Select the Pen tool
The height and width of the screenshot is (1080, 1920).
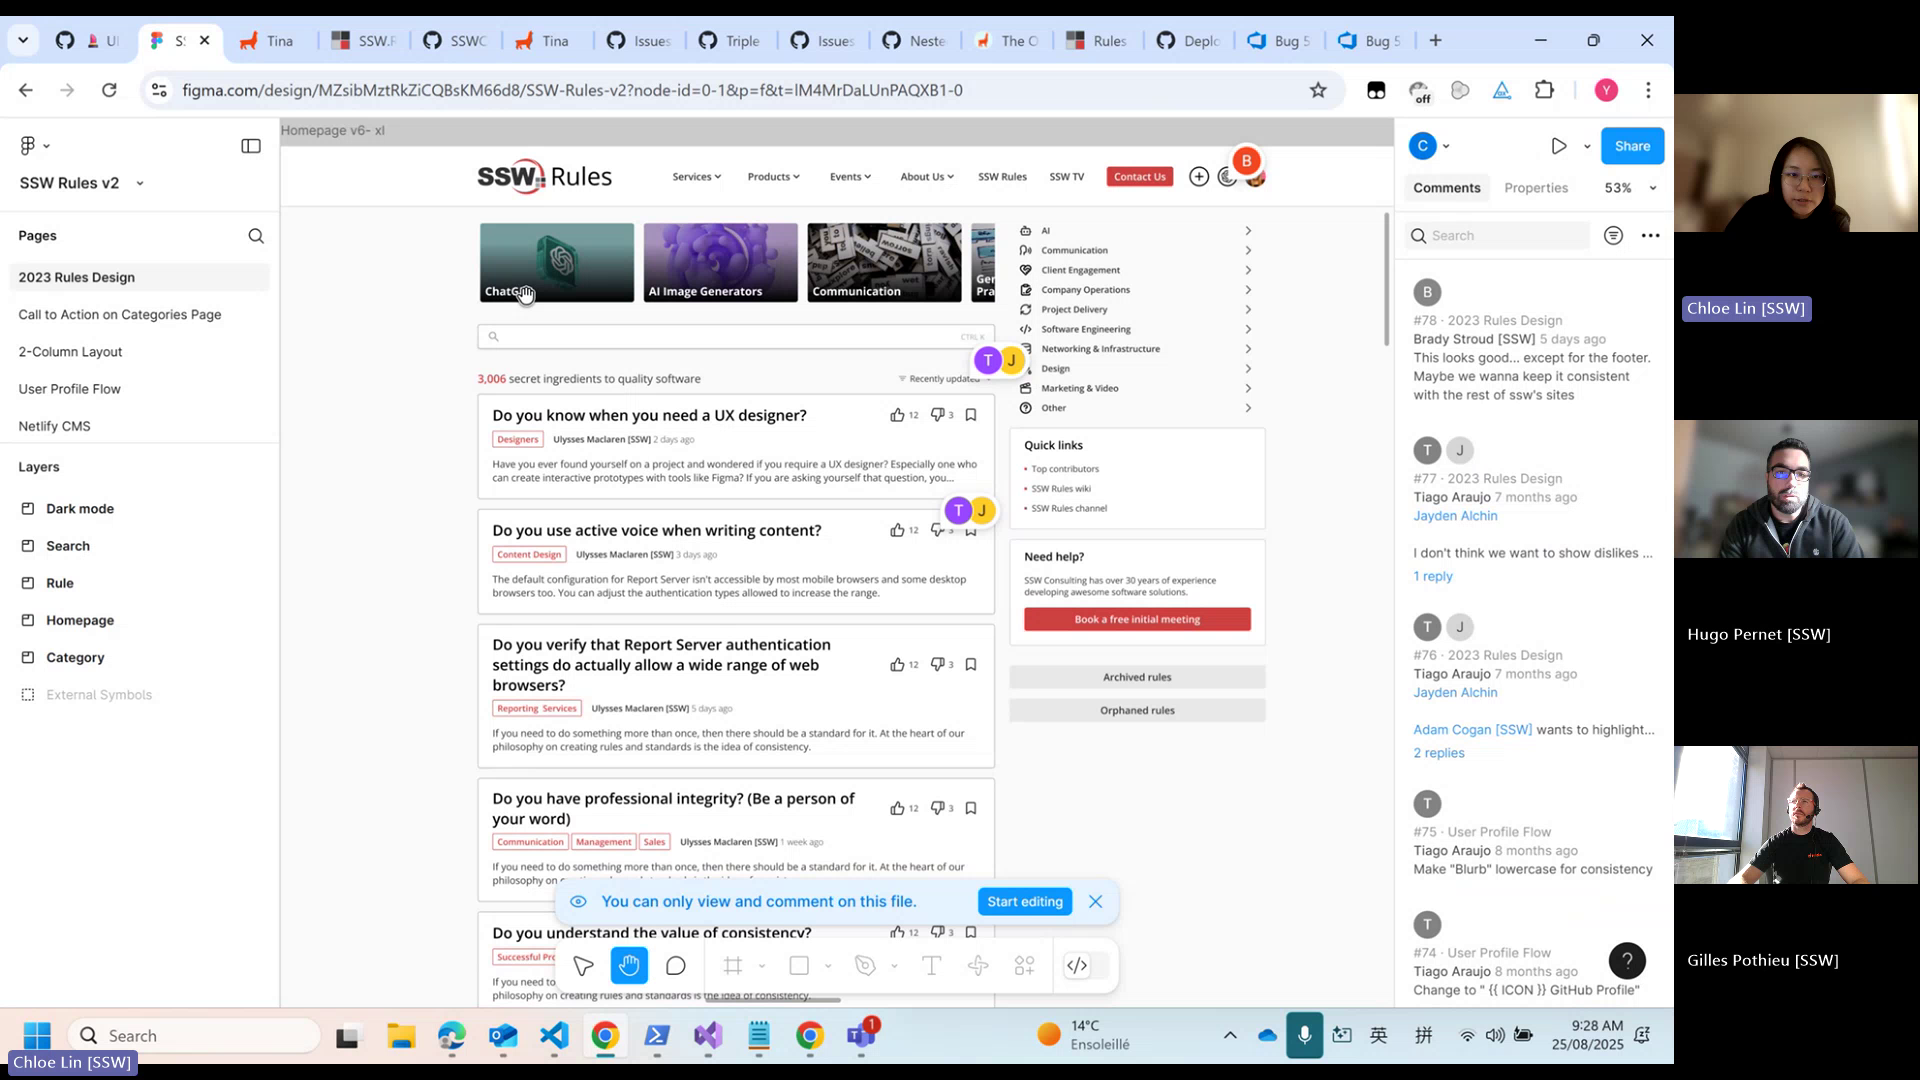coord(865,966)
